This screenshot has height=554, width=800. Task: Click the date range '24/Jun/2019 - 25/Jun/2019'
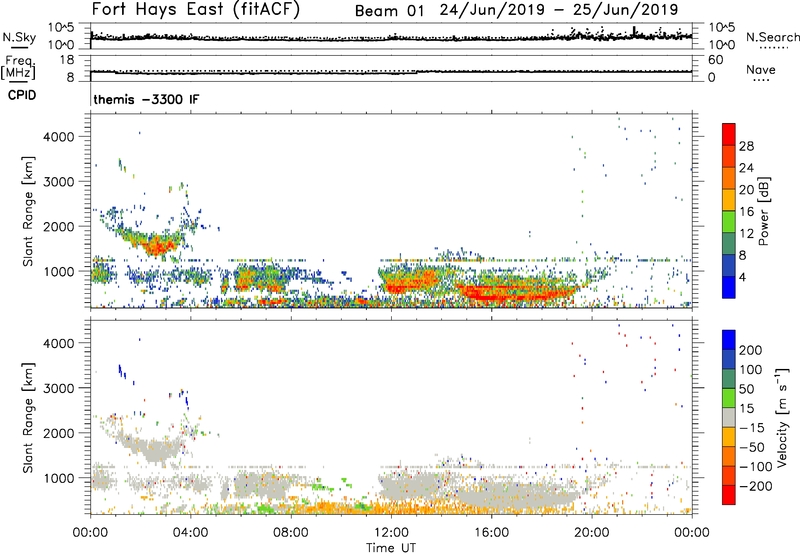(559, 10)
